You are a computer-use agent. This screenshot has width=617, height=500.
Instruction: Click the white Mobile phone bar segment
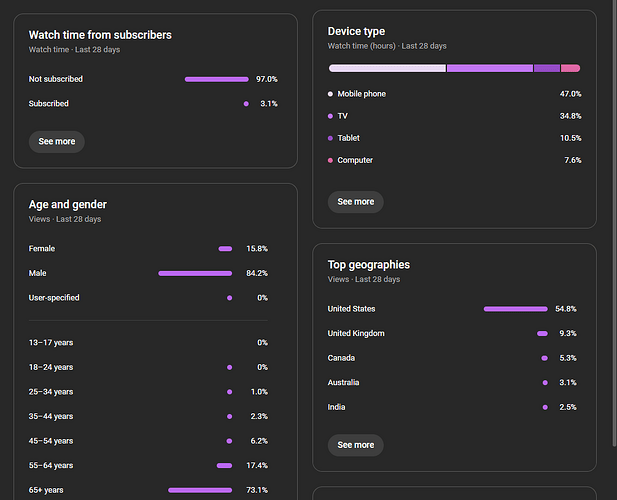(x=387, y=68)
